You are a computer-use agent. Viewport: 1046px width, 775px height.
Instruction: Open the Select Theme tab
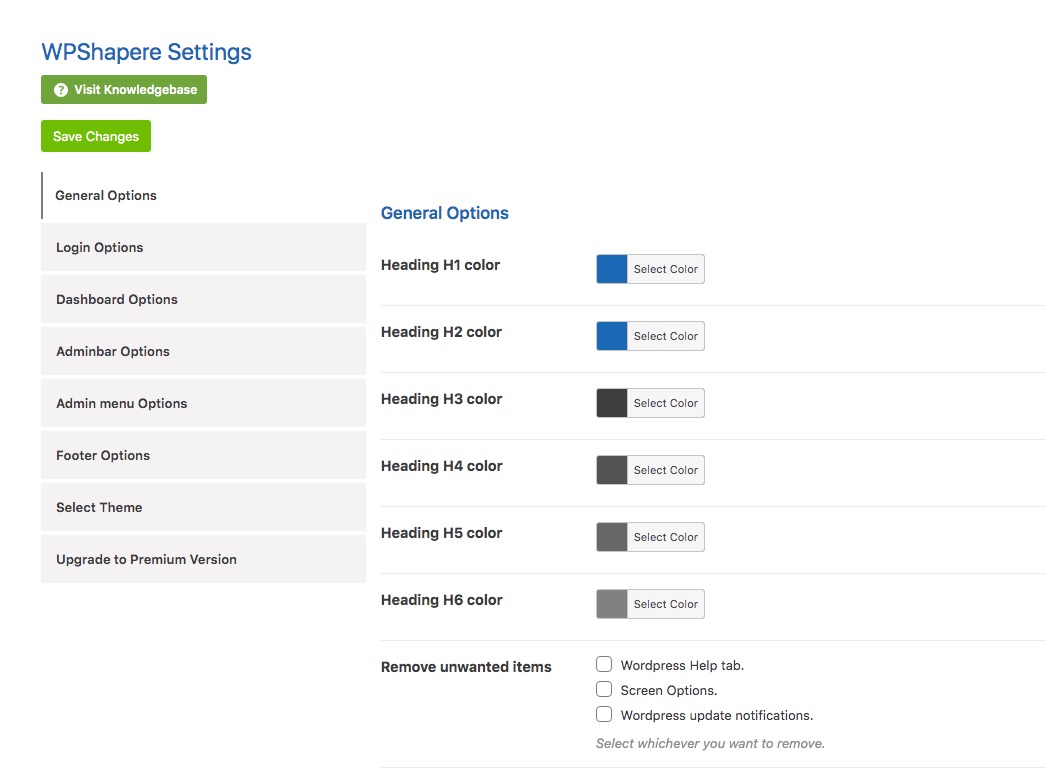coord(203,508)
